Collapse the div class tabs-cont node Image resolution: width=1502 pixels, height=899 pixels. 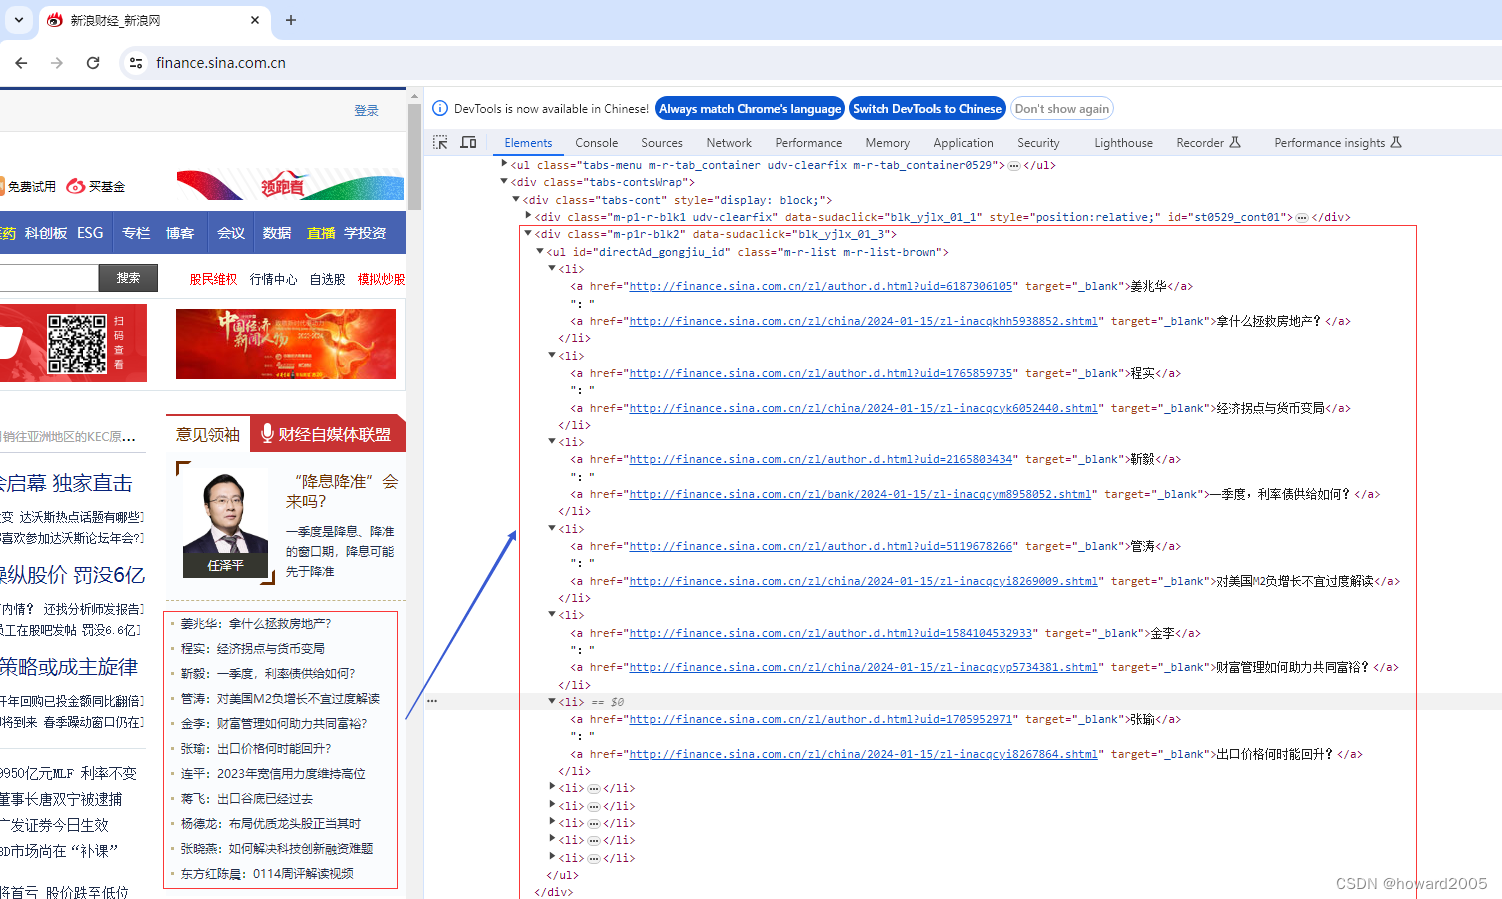(516, 199)
